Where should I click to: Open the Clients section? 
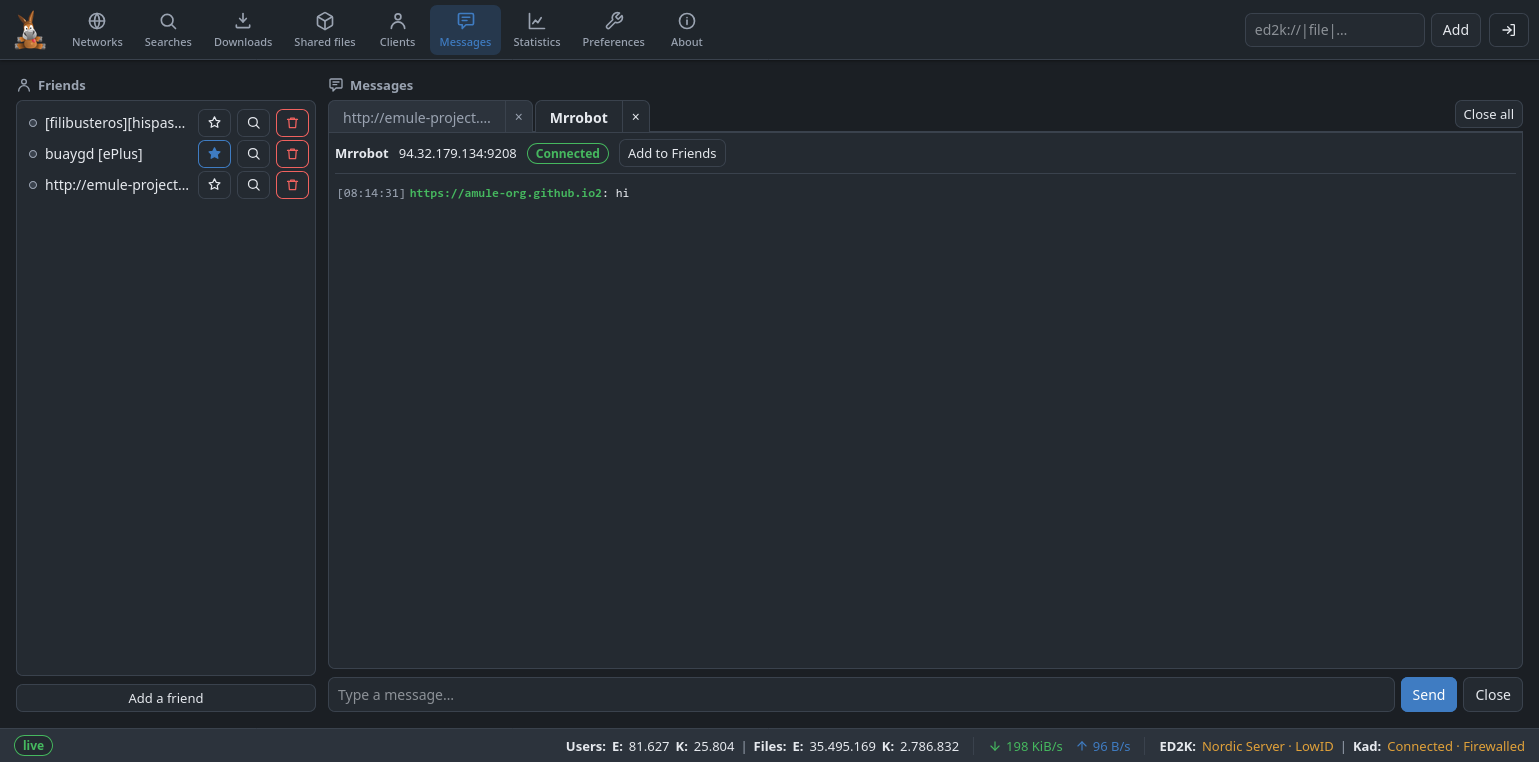click(x=397, y=30)
